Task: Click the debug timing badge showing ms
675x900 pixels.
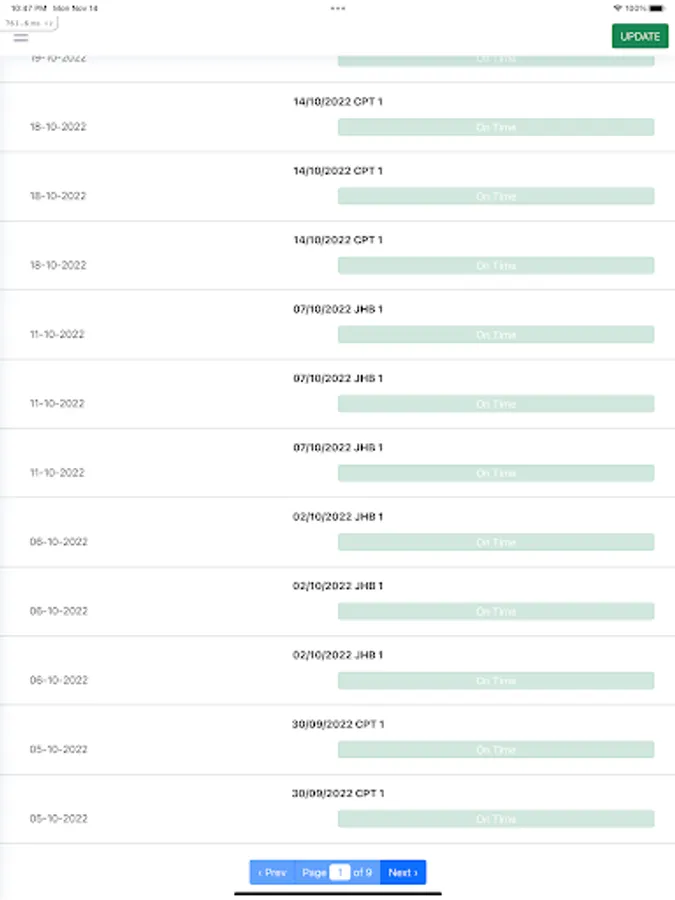Action: point(29,23)
